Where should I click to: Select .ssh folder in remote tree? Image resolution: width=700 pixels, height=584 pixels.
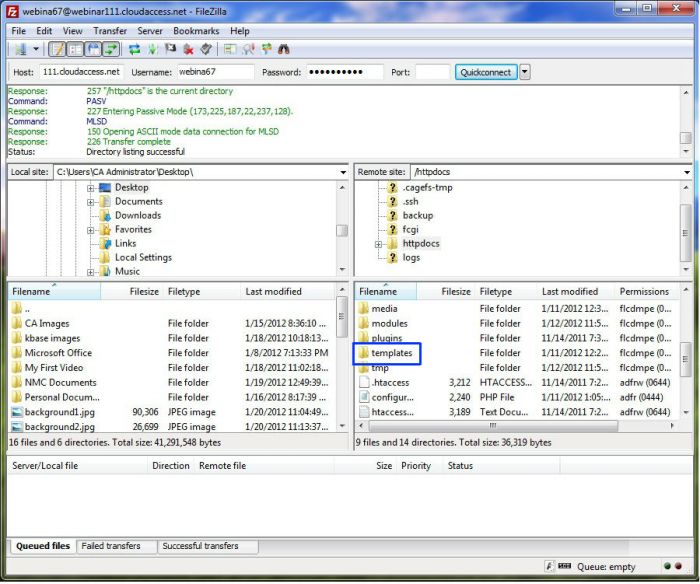[x=410, y=202]
